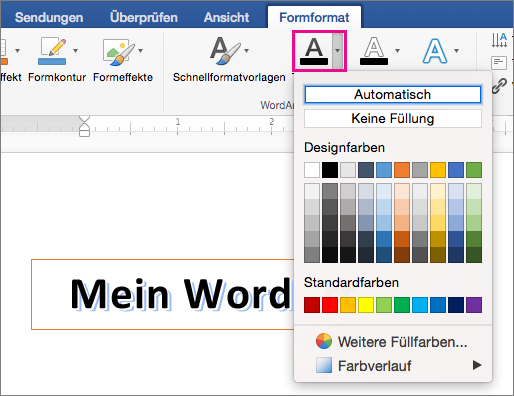Select light blue standard color
This screenshot has height=396, width=514.
420,305
